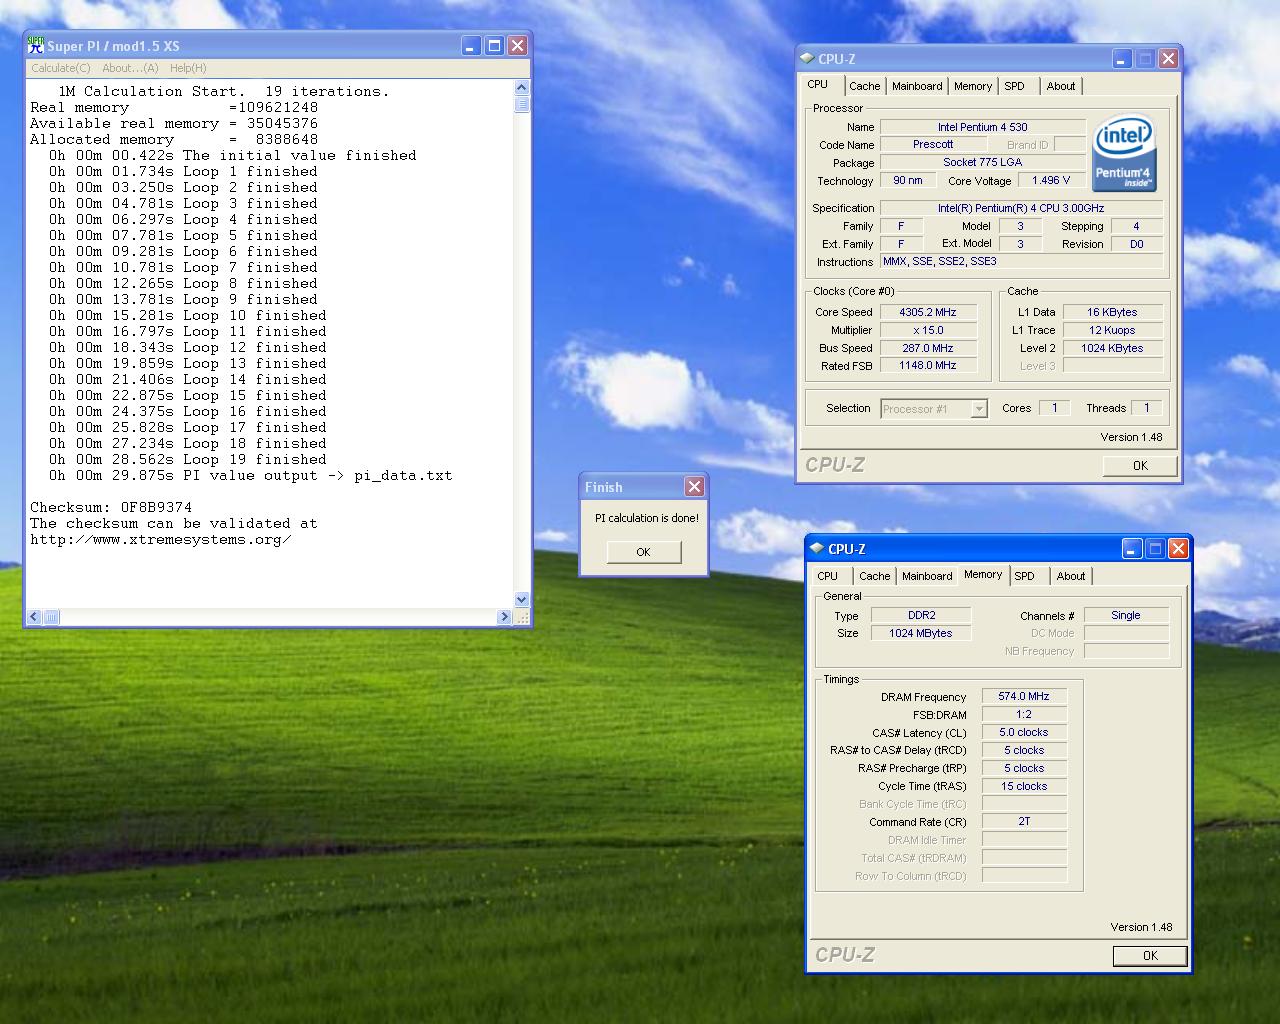
Task: Minimize the upper CPU-Z CPU window
Action: coord(1122,59)
